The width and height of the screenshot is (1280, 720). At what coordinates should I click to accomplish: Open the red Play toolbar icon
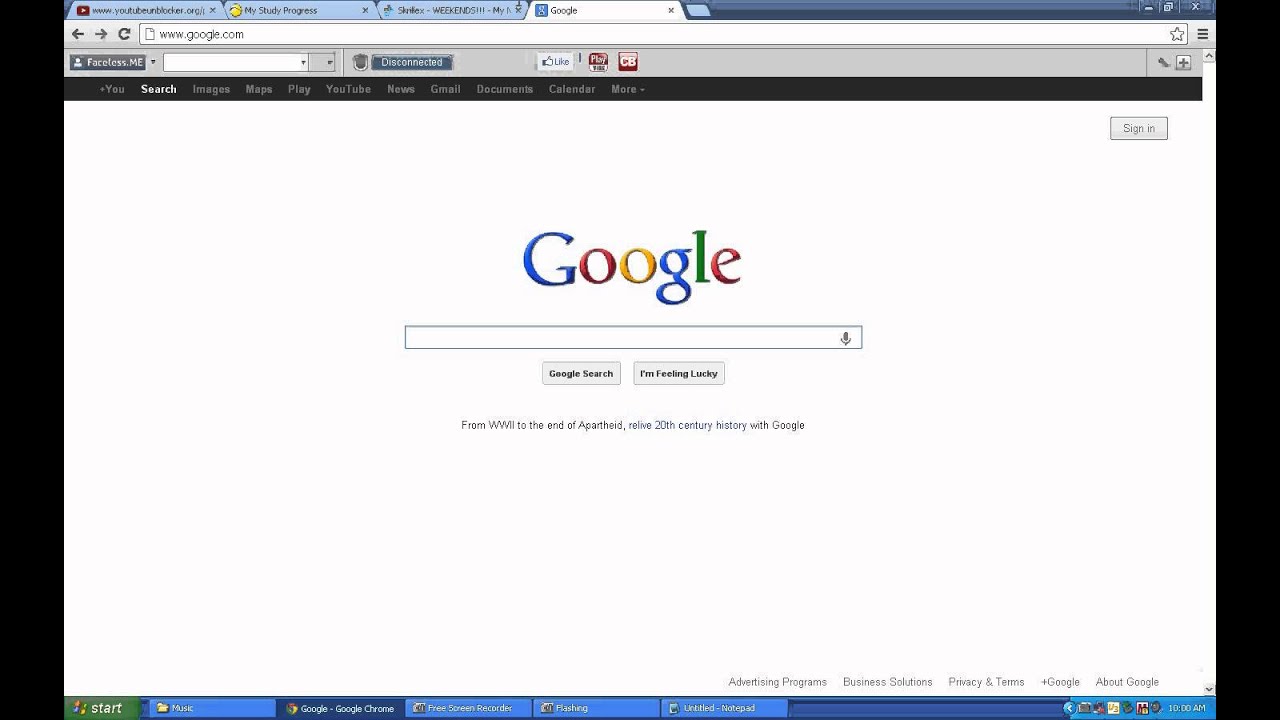point(598,62)
